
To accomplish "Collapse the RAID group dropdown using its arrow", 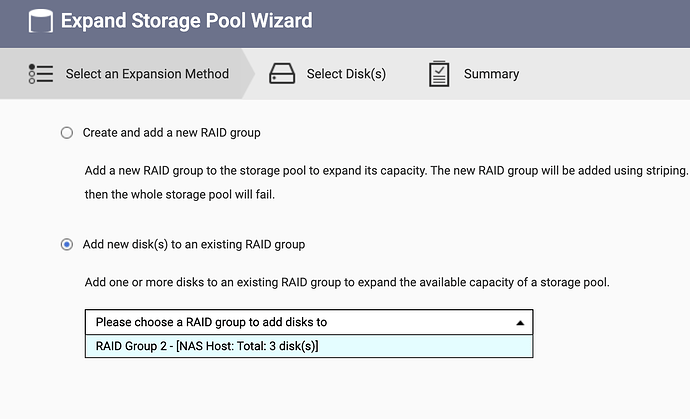I will point(519,323).
